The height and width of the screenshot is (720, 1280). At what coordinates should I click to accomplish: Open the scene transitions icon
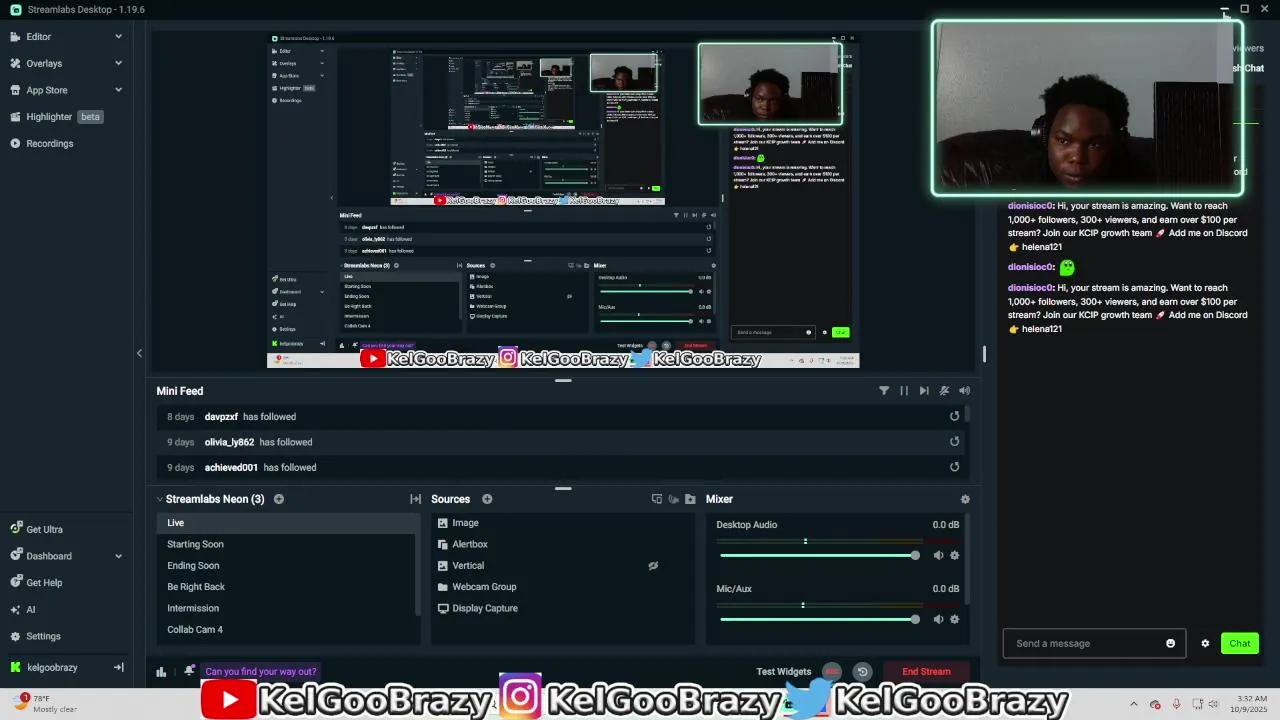coord(415,499)
